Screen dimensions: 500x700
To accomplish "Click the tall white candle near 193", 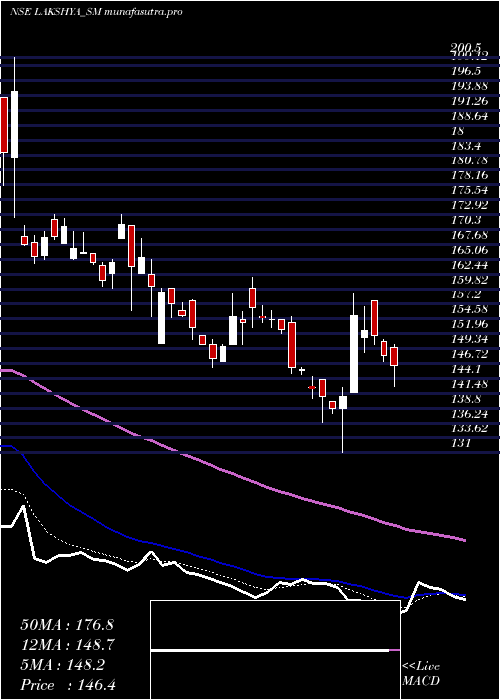I will [14, 124].
